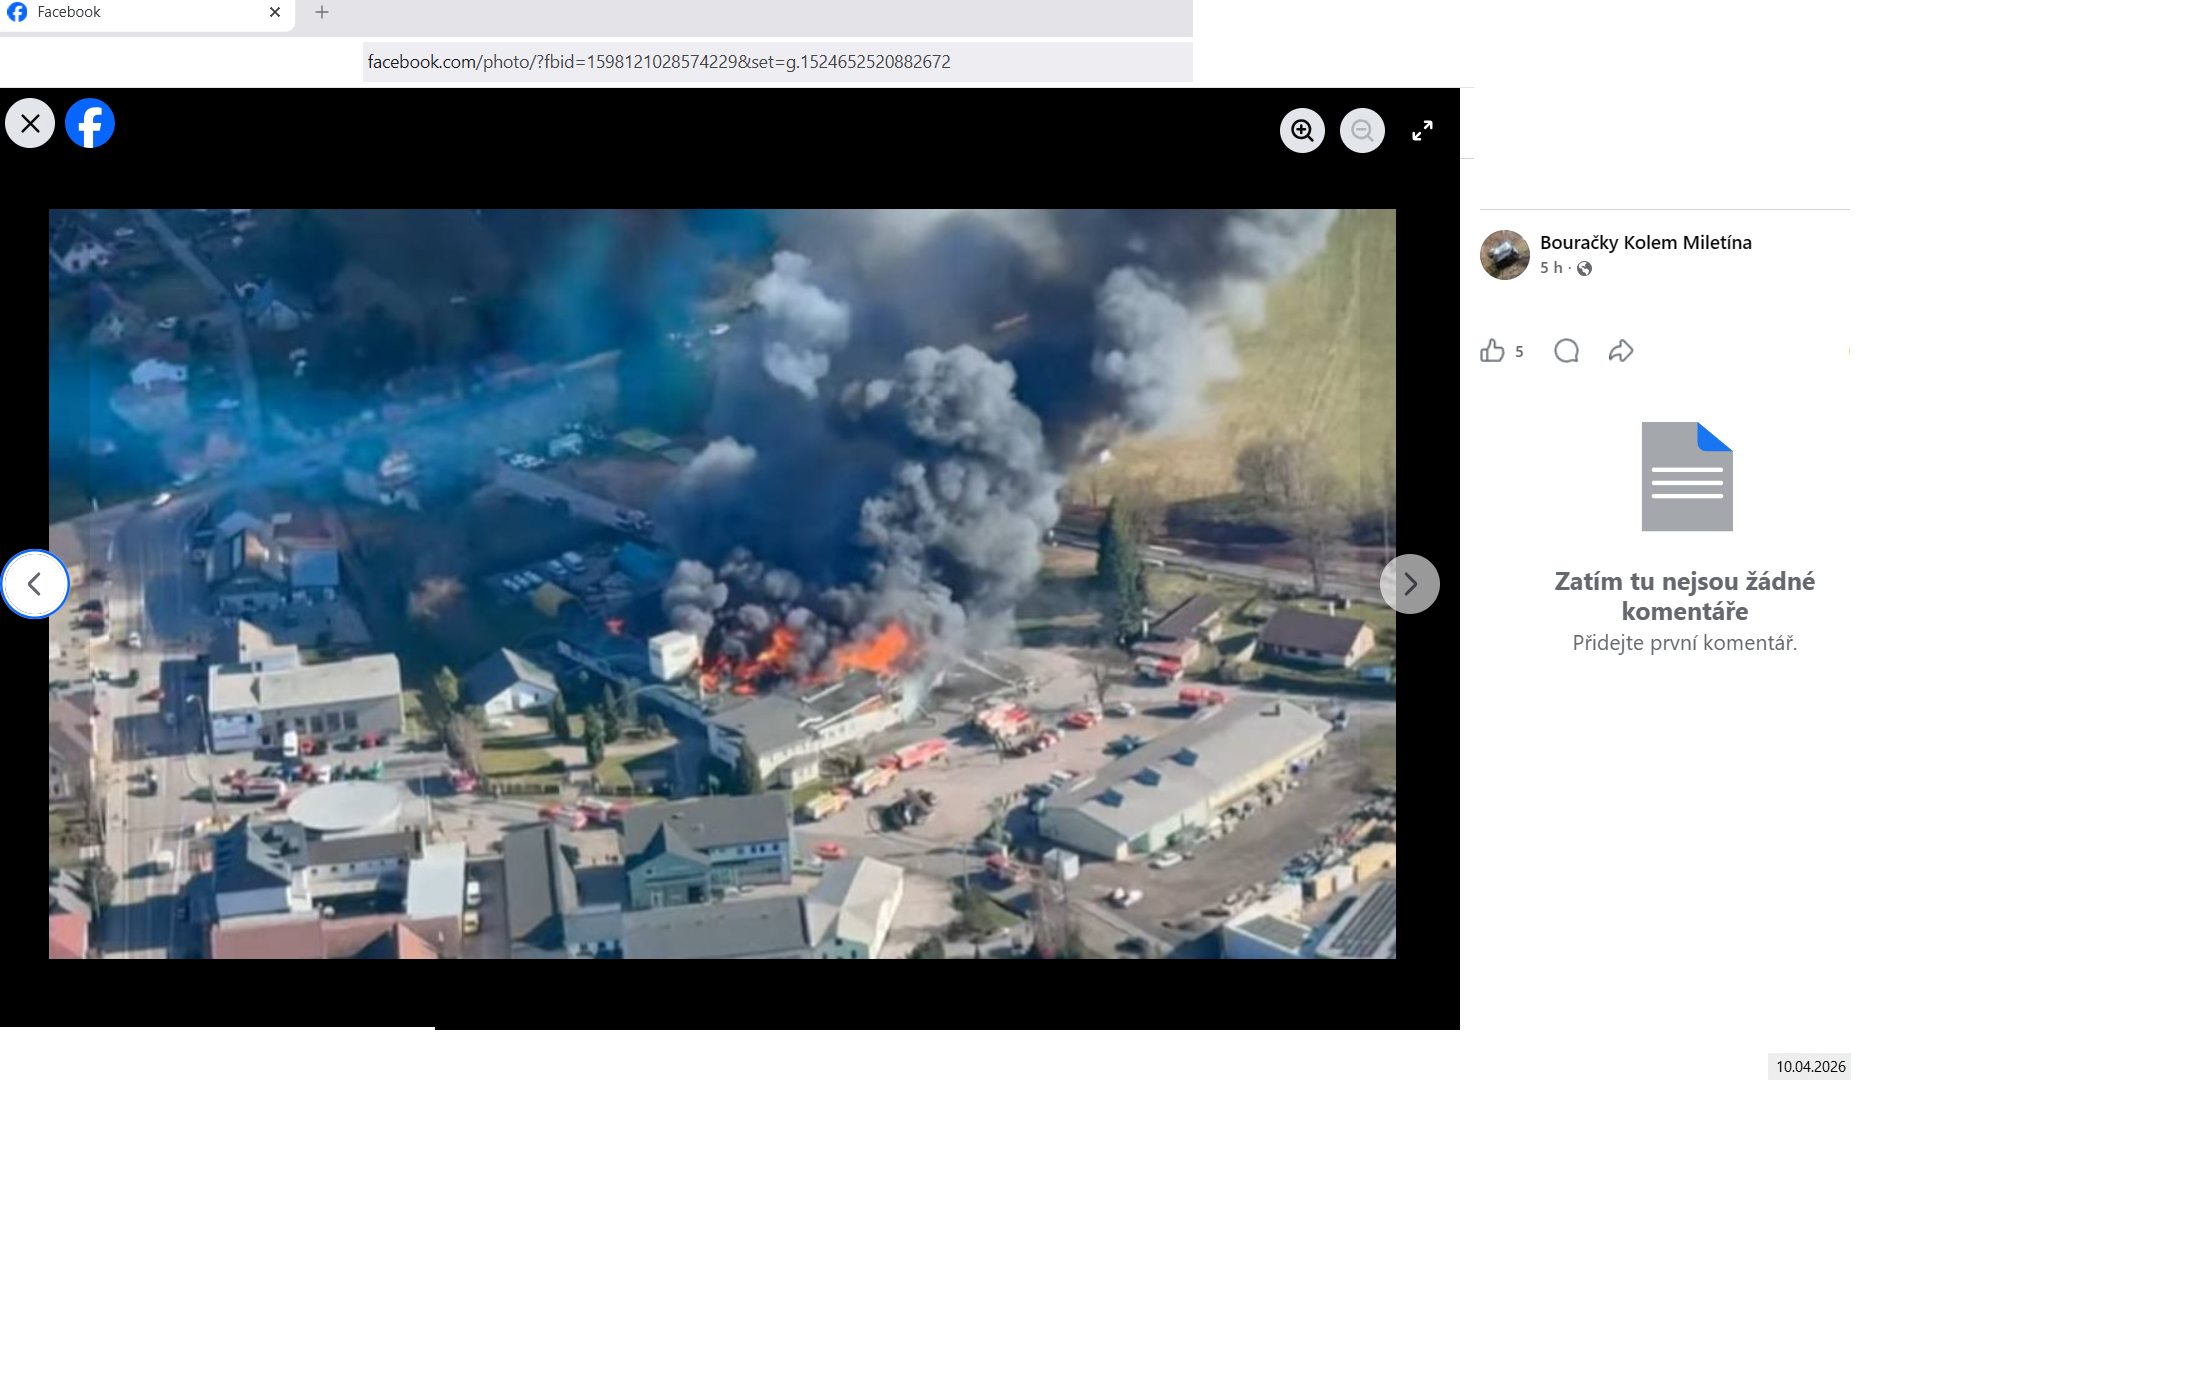Screen dimensions: 2206x1390
Task: Click the address bar URL field
Action: [x=776, y=62]
